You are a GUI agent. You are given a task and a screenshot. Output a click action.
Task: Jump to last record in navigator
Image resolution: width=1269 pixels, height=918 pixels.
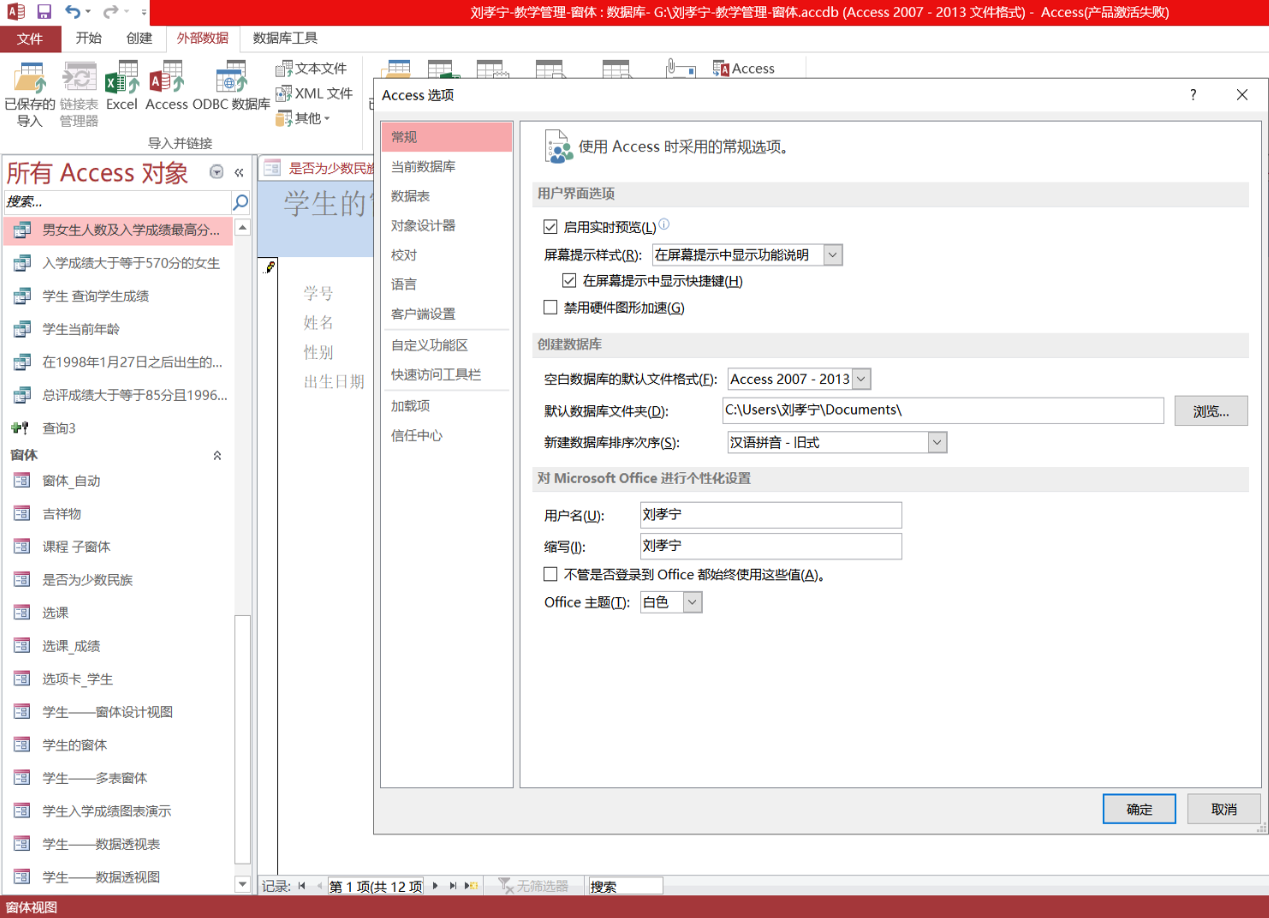[453, 886]
